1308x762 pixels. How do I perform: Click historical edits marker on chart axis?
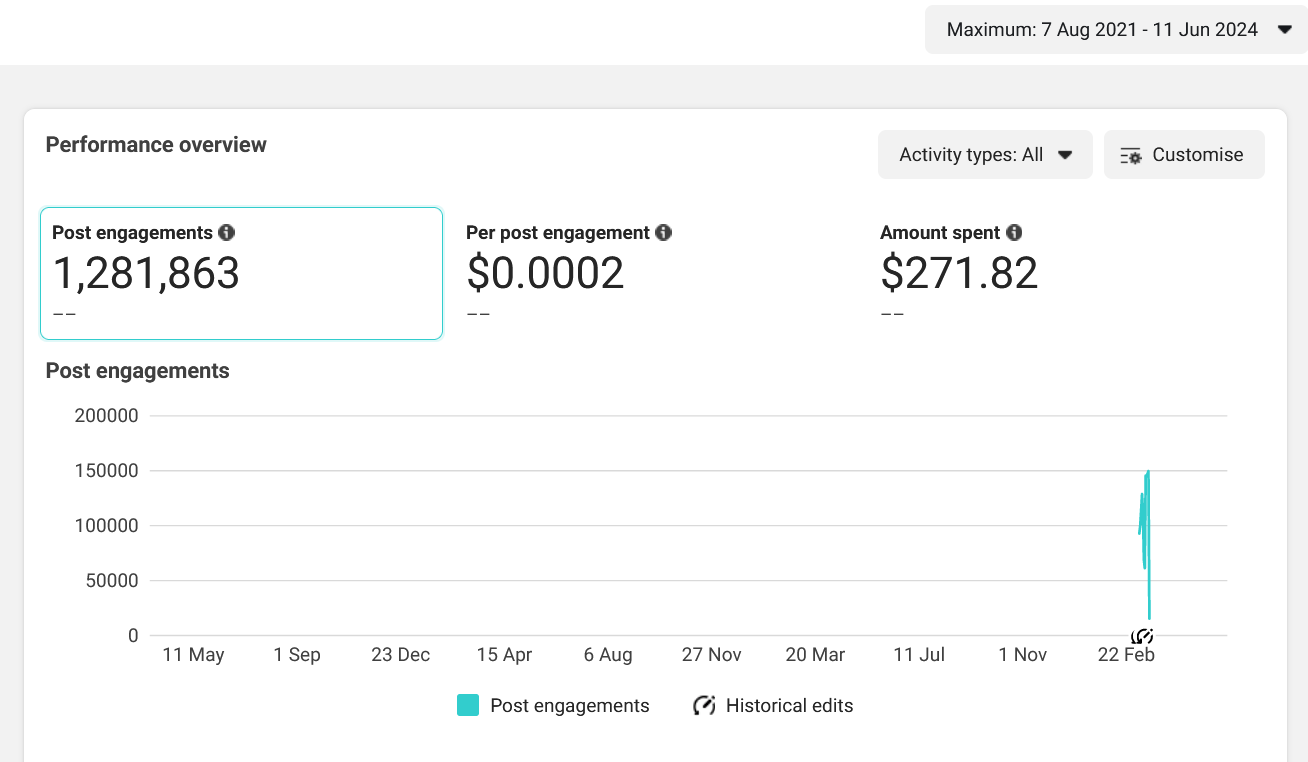(1143, 636)
